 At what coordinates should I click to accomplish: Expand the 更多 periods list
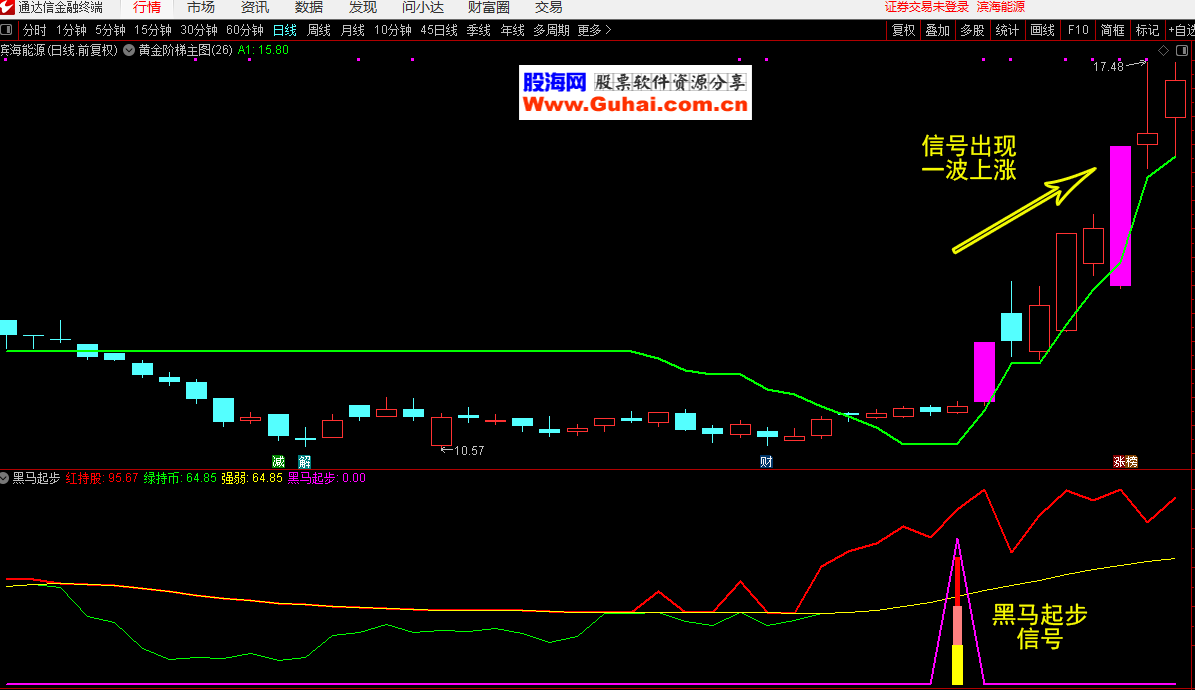[x=594, y=31]
